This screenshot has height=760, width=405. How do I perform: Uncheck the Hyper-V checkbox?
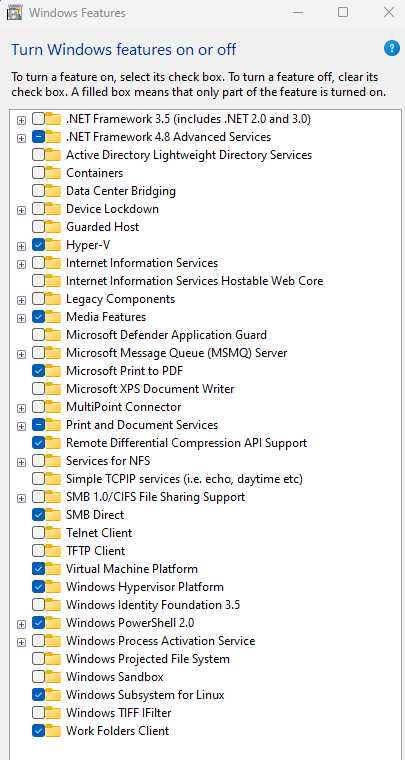[x=38, y=245]
